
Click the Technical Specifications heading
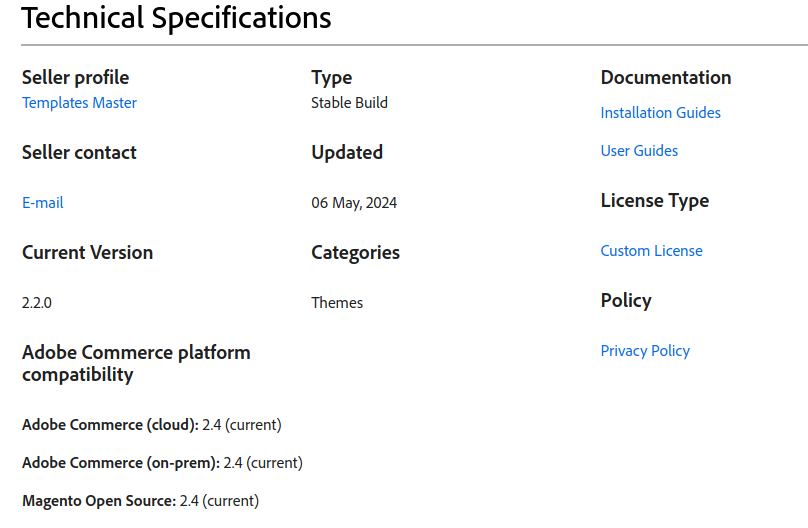(x=176, y=18)
